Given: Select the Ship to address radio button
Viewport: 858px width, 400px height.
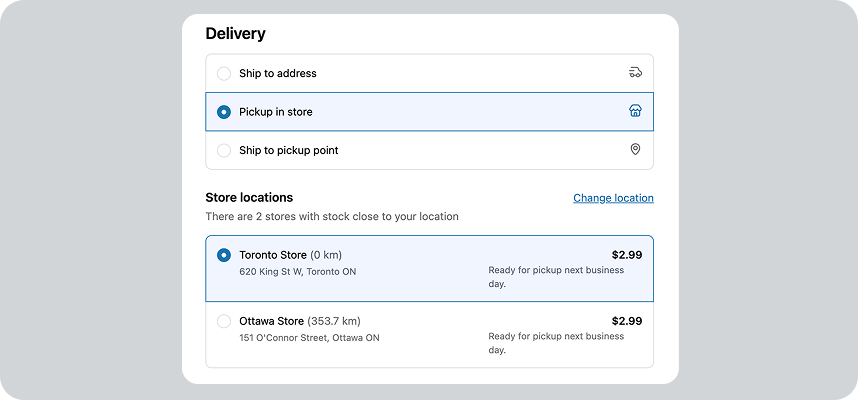Looking at the screenshot, I should [224, 73].
